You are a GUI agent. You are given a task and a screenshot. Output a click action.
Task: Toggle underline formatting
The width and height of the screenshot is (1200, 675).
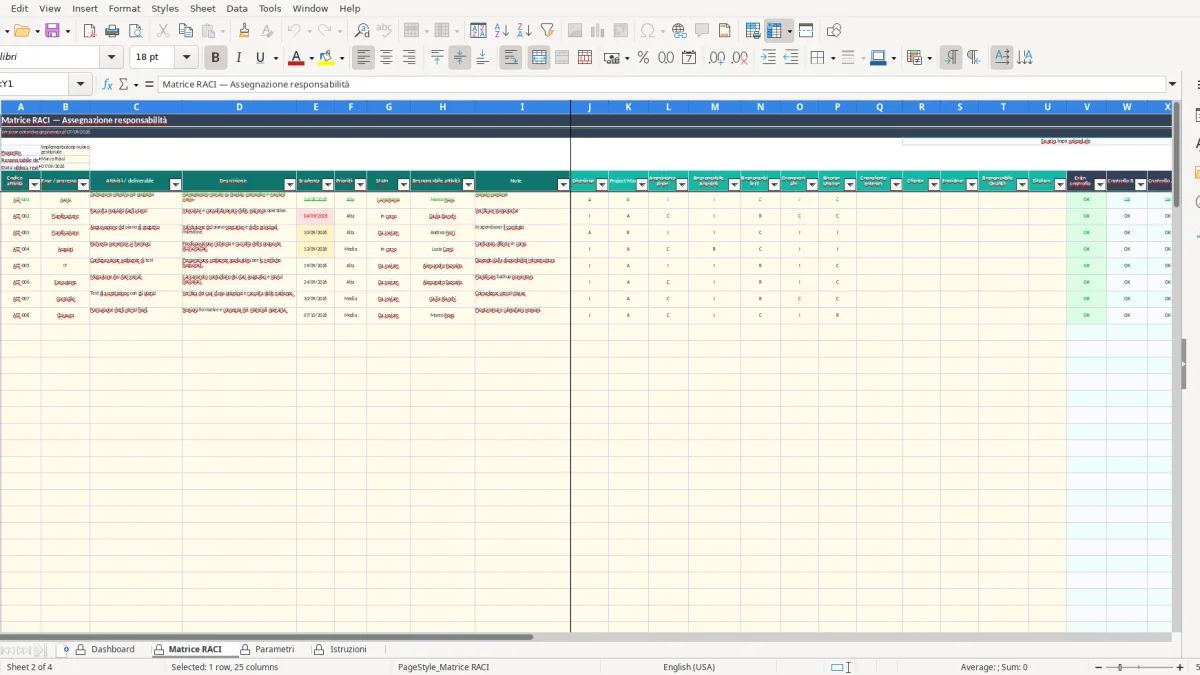[261, 58]
